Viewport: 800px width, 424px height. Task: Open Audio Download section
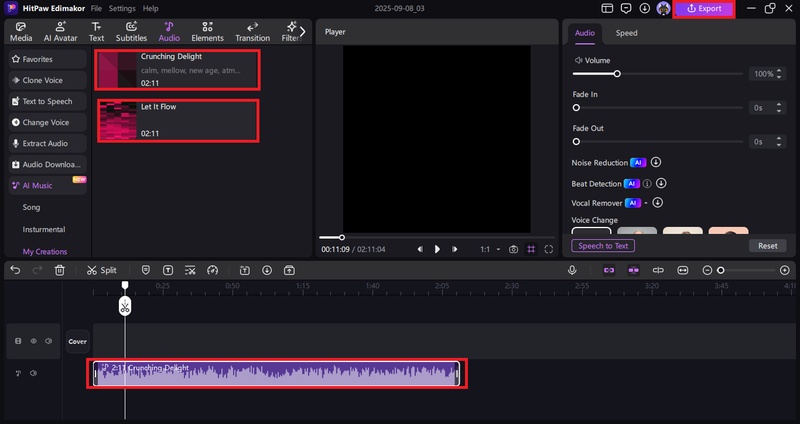tap(47, 164)
